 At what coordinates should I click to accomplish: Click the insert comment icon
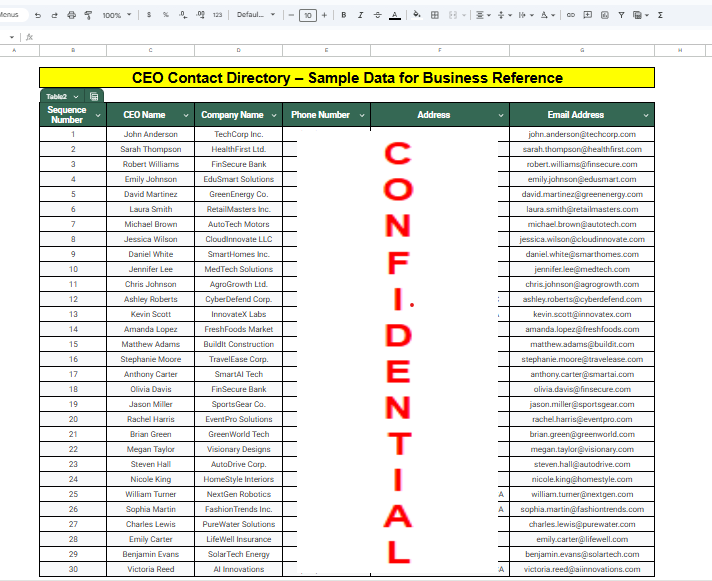588,15
